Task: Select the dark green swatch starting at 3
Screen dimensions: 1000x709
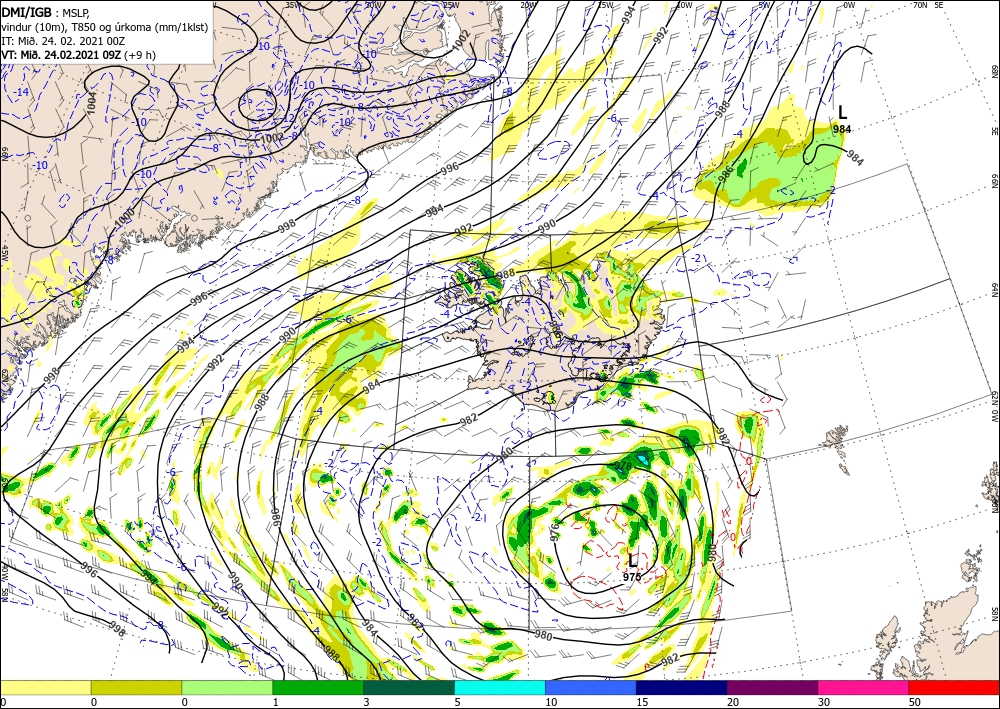Action: [409, 687]
